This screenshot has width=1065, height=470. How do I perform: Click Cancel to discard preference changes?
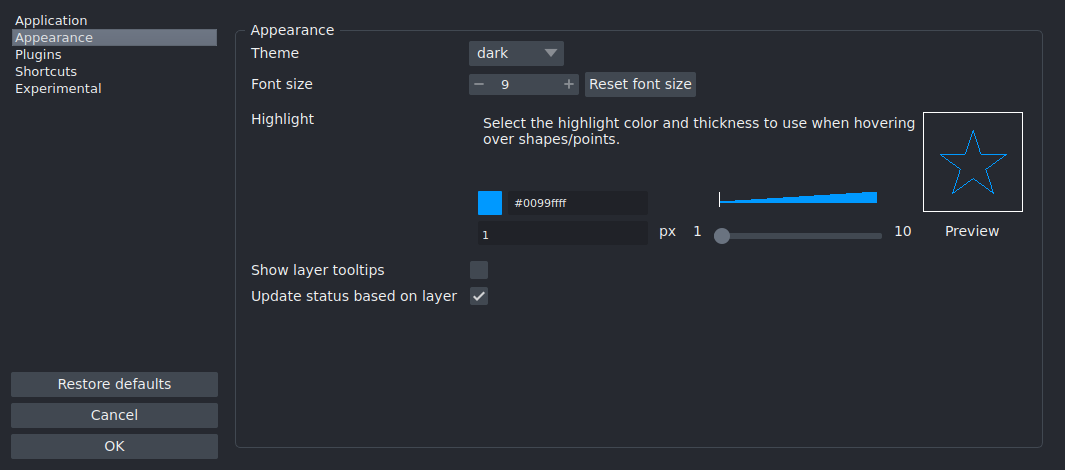pos(114,415)
